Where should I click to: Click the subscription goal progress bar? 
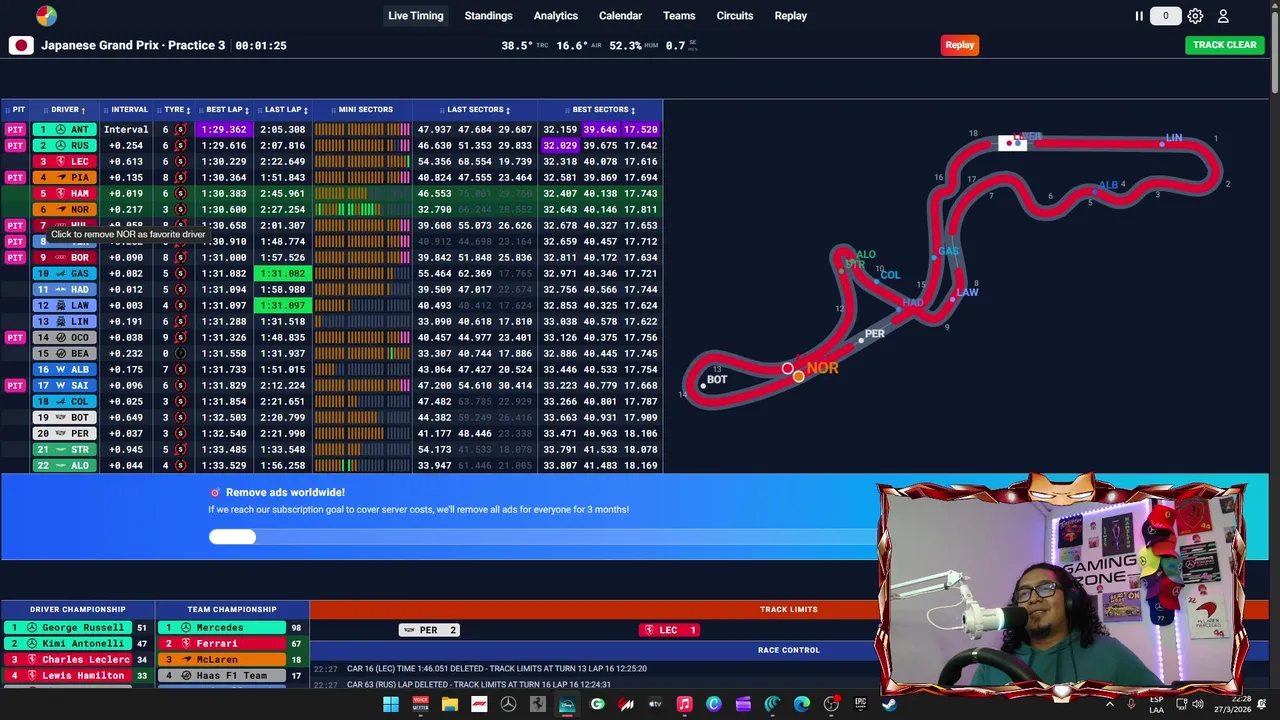coord(540,537)
